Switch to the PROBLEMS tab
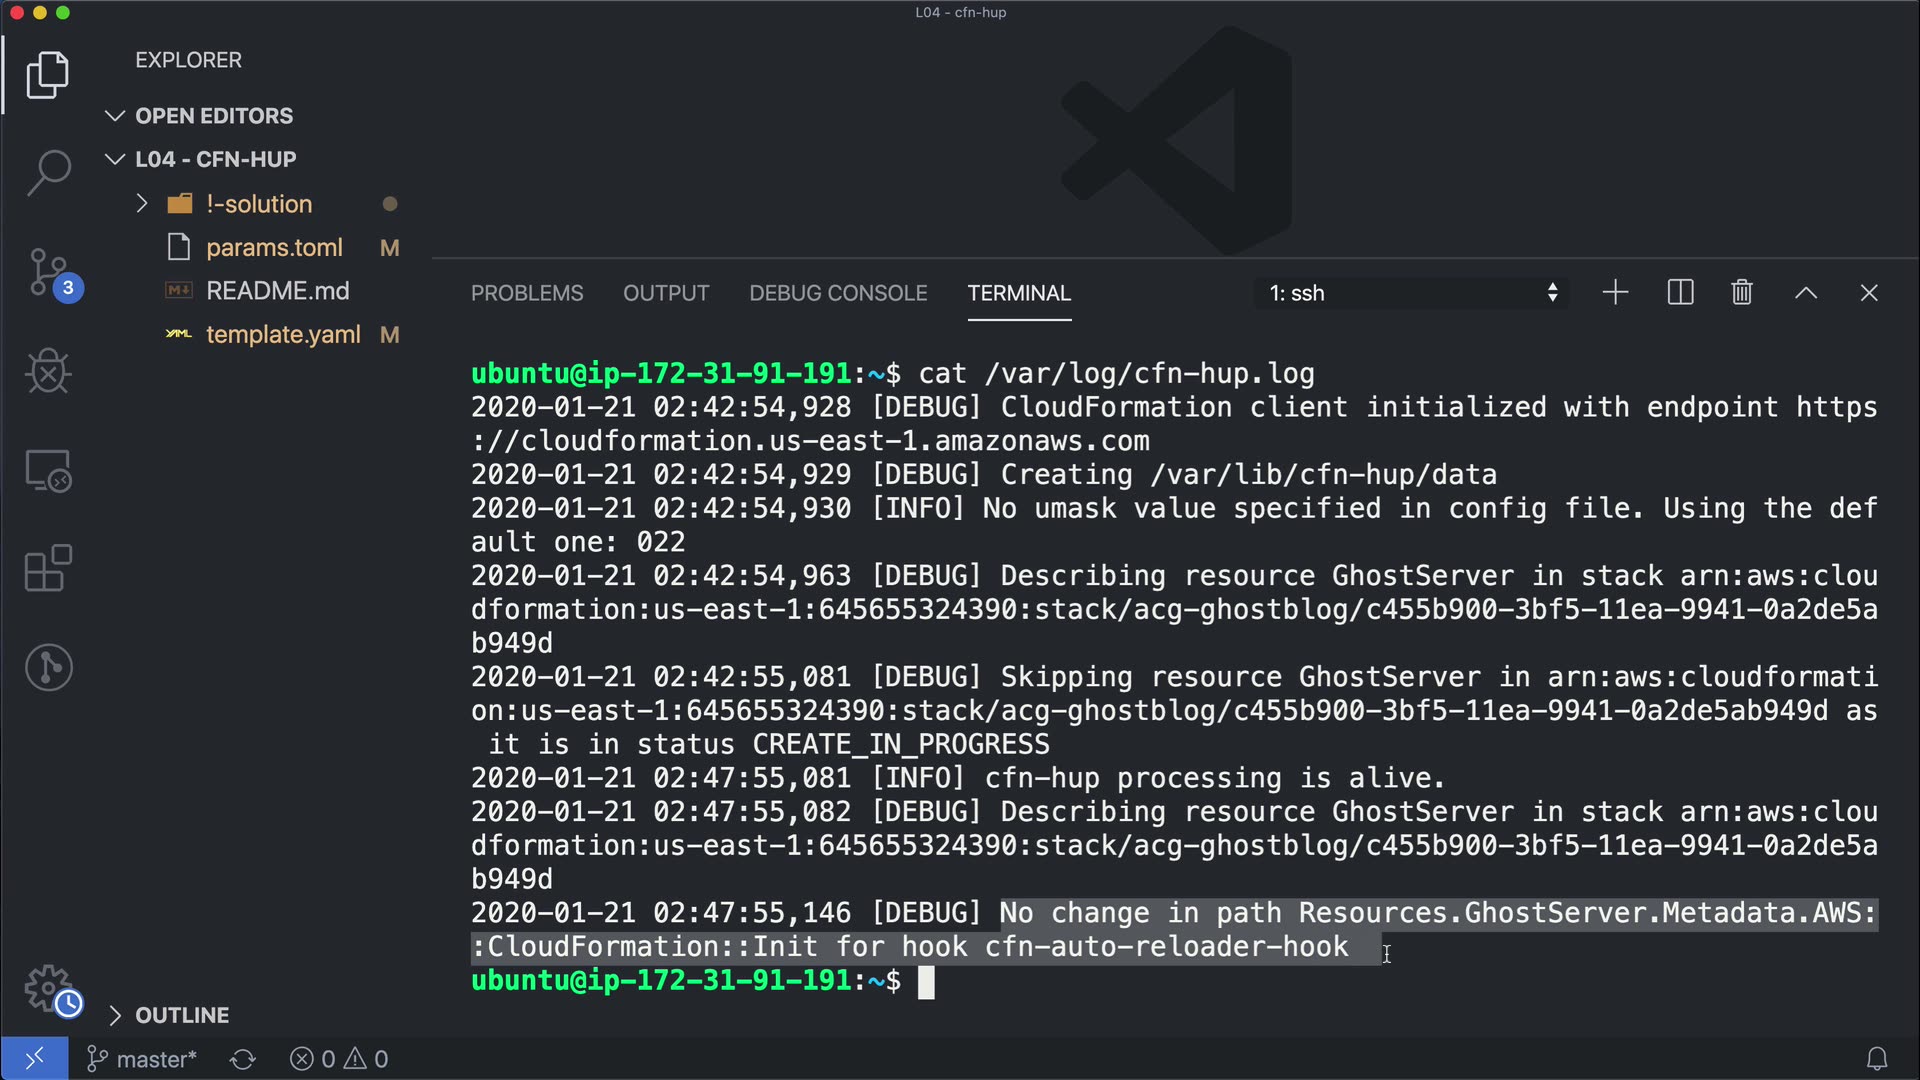1920x1080 pixels. point(526,293)
